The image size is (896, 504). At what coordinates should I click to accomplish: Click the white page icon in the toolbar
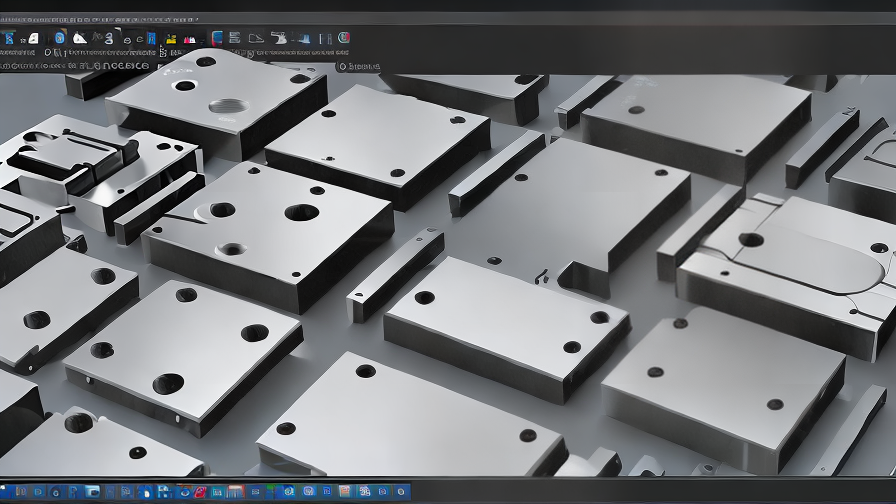[33, 38]
